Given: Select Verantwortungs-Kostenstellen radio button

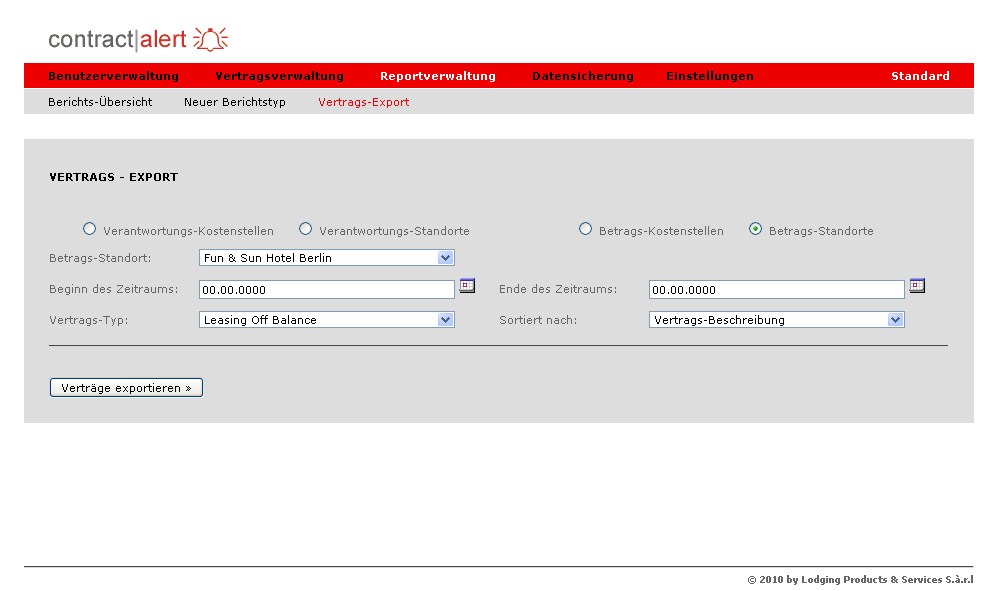Looking at the screenshot, I should 90,229.
